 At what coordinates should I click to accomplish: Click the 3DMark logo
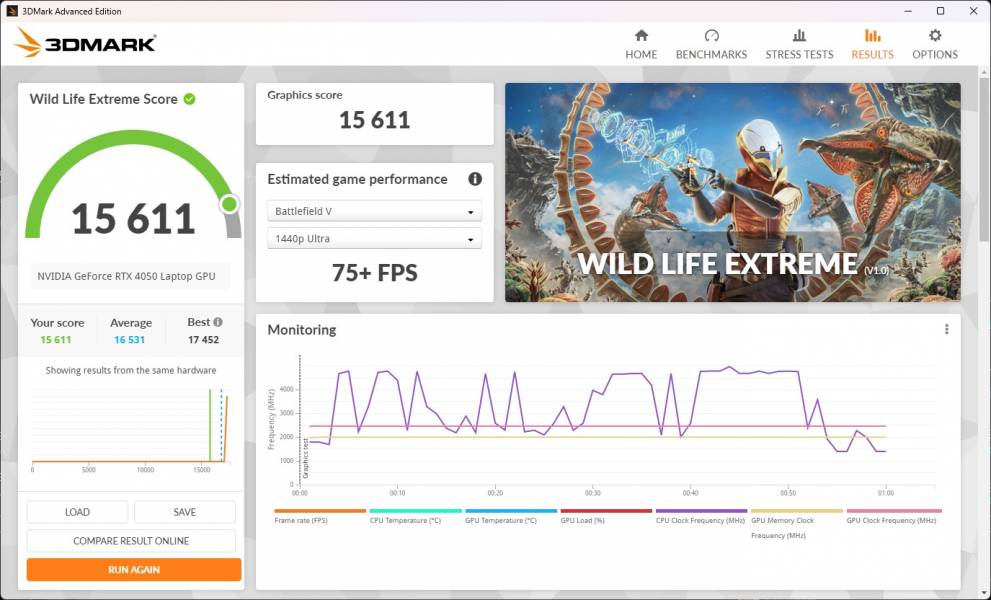coord(85,43)
